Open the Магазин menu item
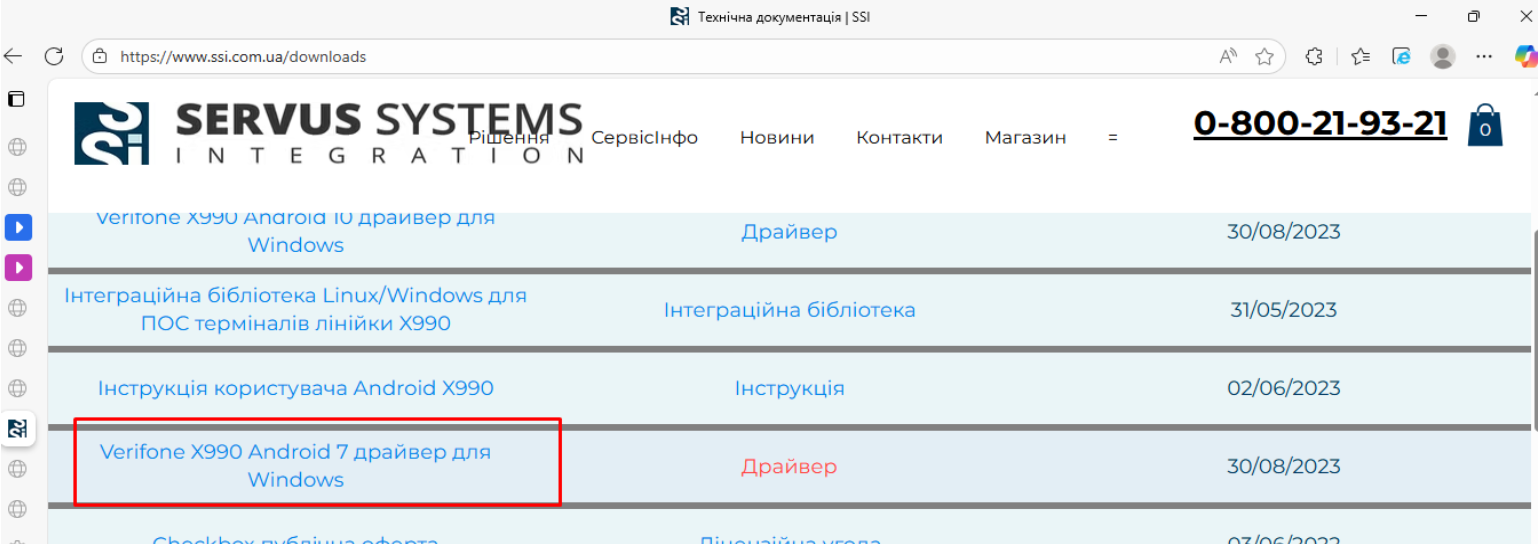Screen dimensions: 1538x544 point(1025,138)
